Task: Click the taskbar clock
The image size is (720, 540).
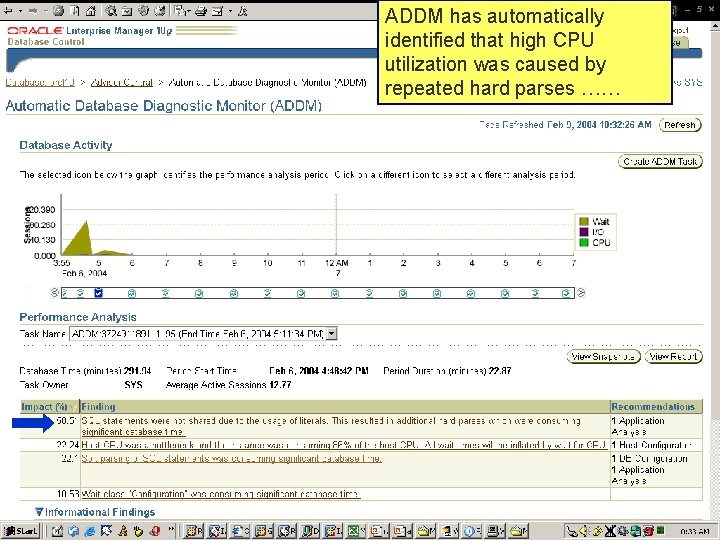Action: [x=695, y=532]
